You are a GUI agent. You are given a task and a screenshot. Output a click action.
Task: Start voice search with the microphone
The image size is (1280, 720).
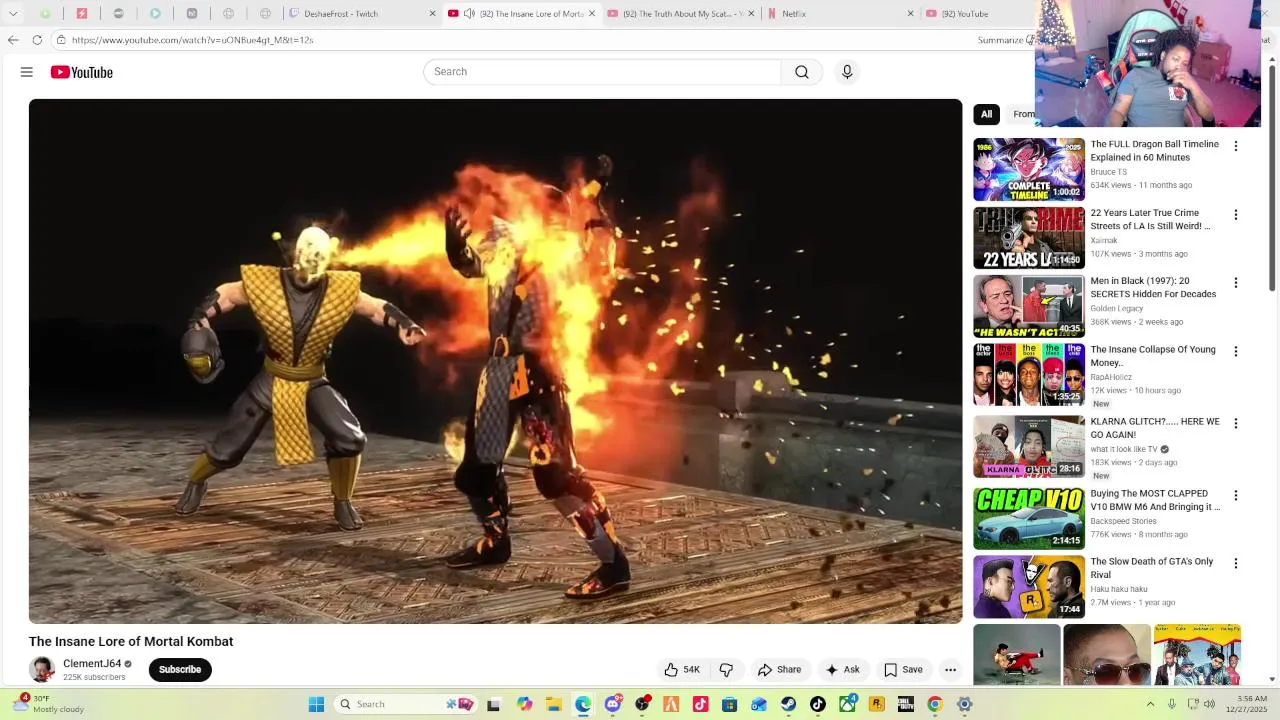click(x=847, y=72)
